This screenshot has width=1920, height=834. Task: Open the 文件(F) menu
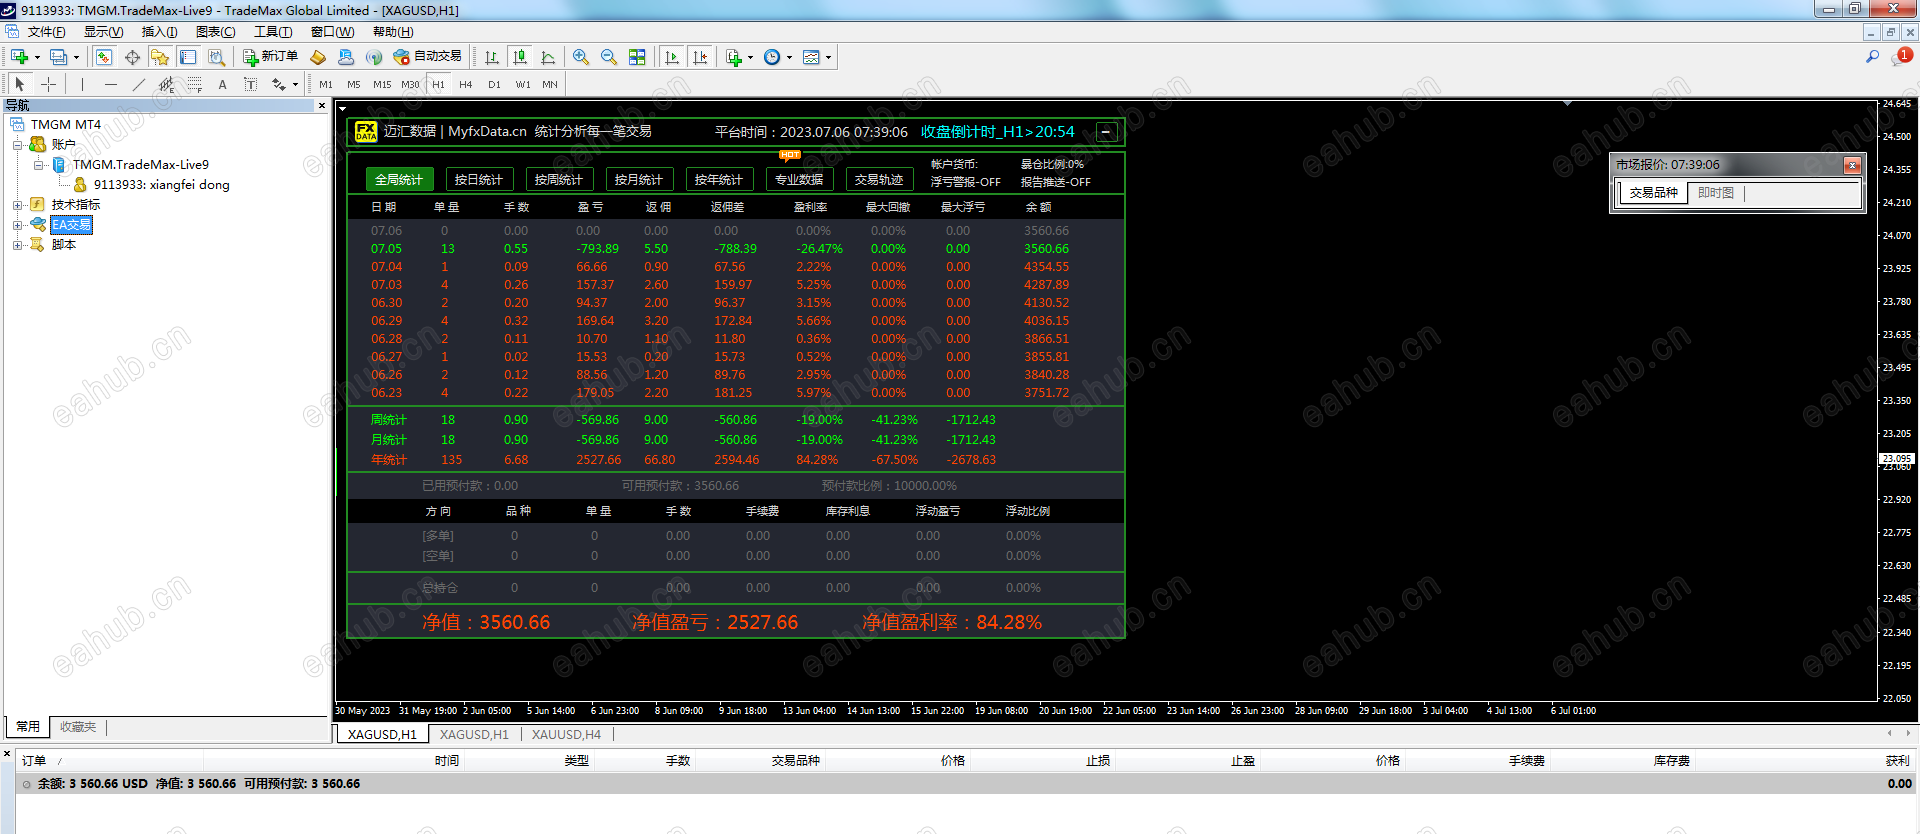[x=46, y=32]
